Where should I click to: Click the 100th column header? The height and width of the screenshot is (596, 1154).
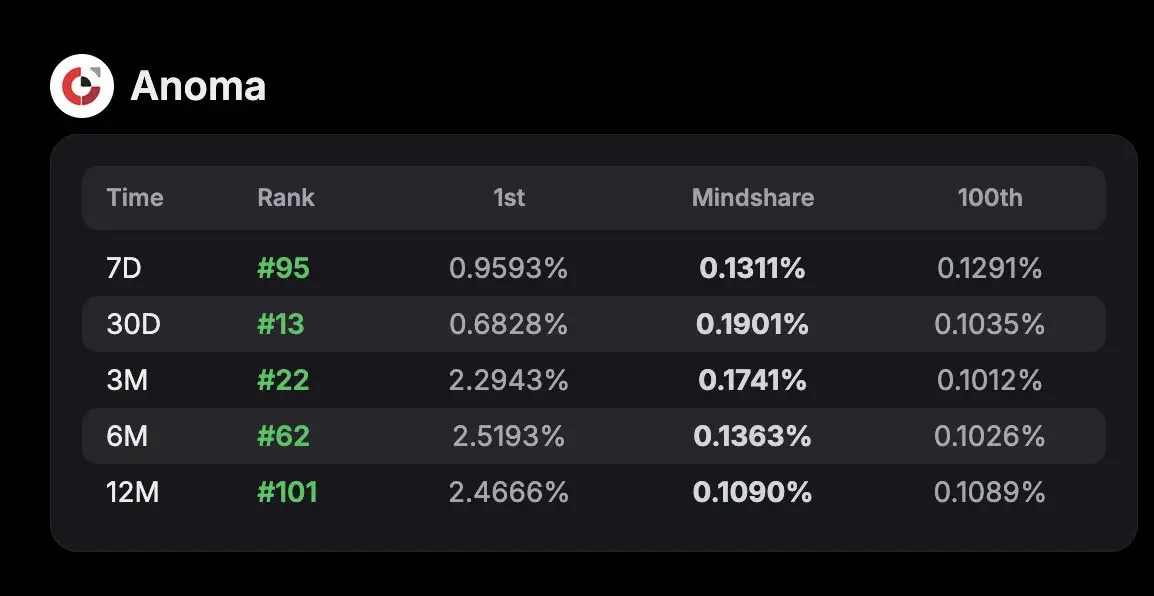coord(990,197)
